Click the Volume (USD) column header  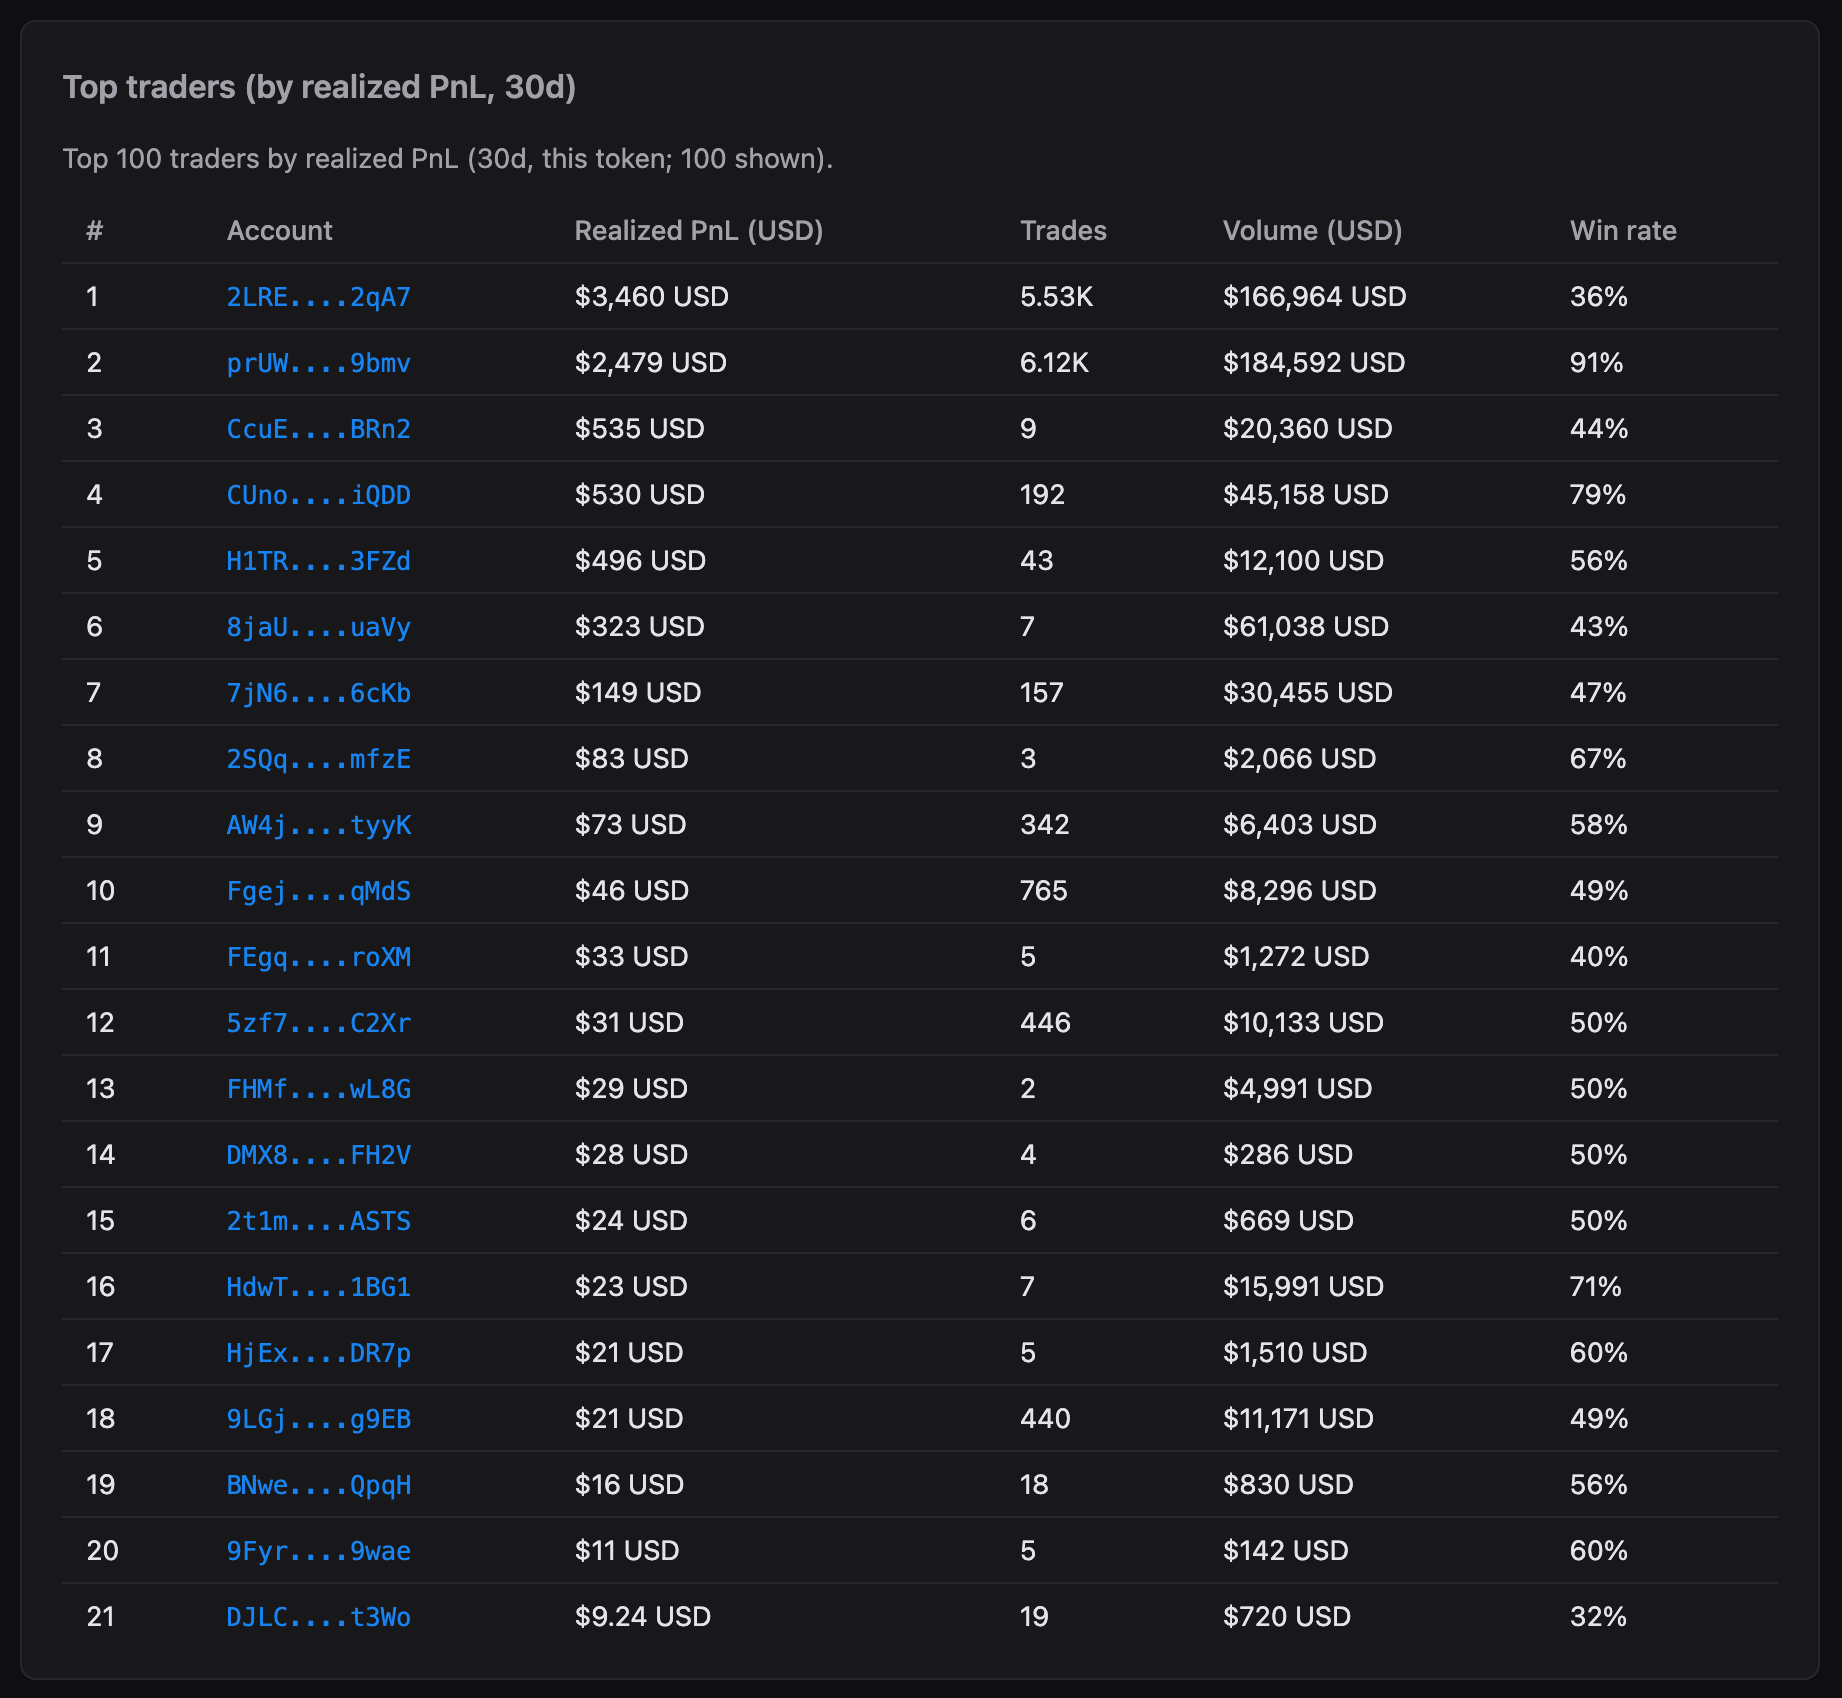point(1312,231)
